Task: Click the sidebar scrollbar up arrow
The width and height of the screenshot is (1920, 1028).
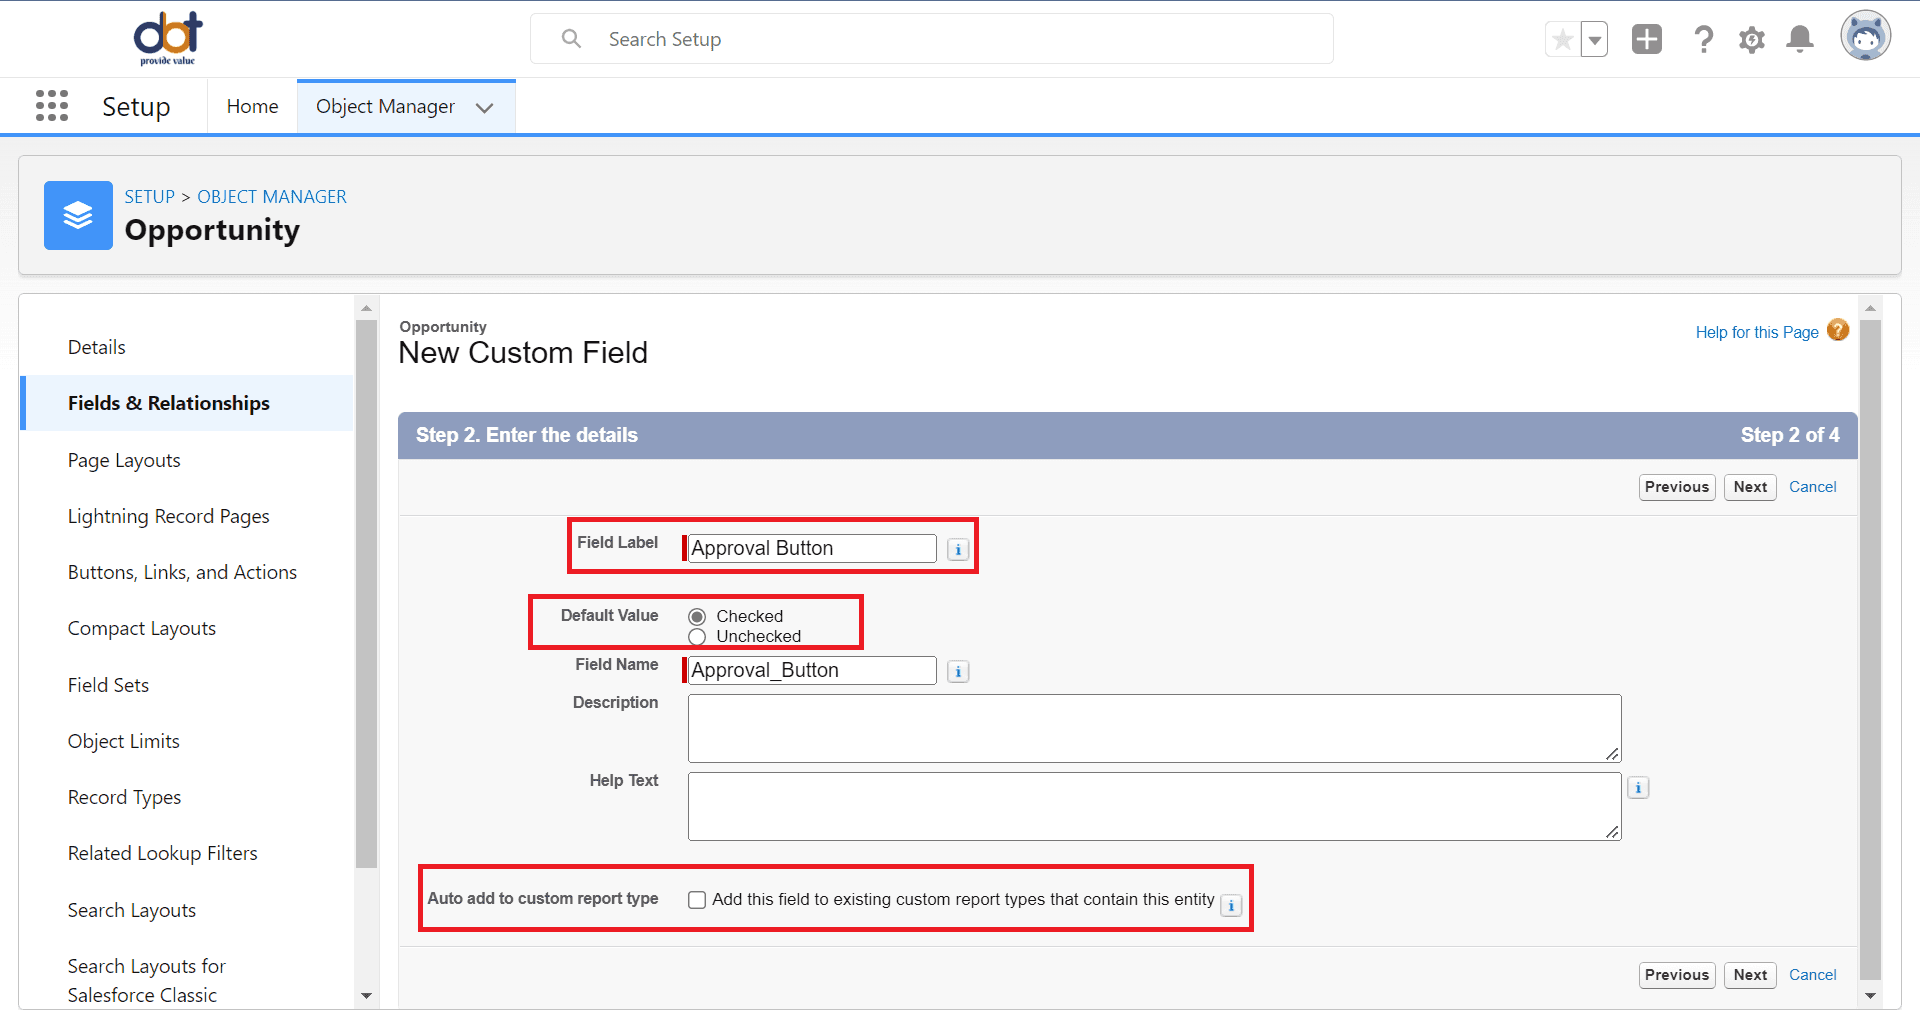Action: [x=366, y=308]
